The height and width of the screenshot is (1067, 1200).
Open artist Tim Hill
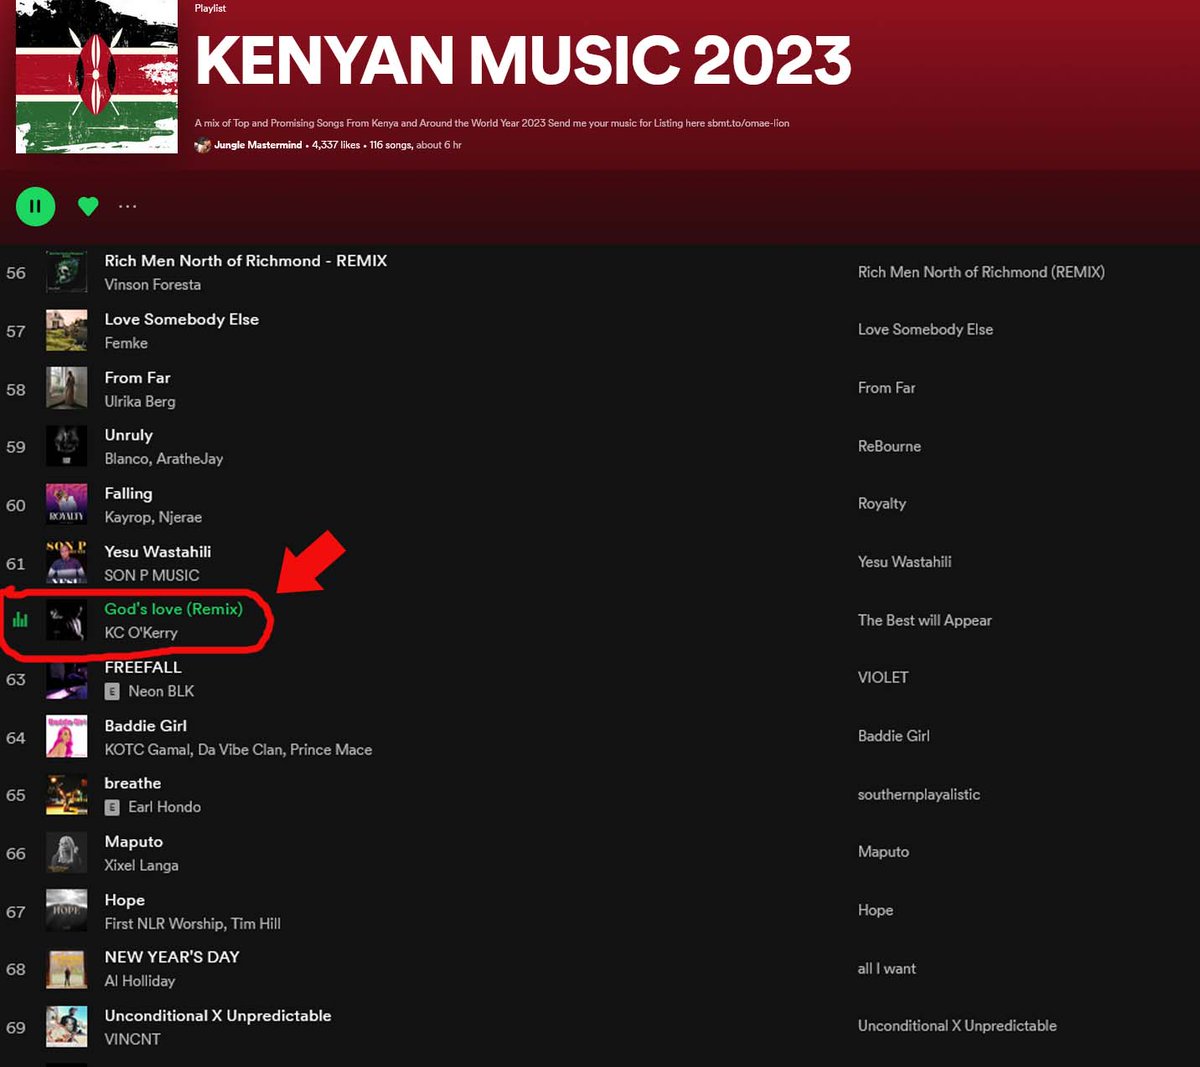tap(256, 923)
